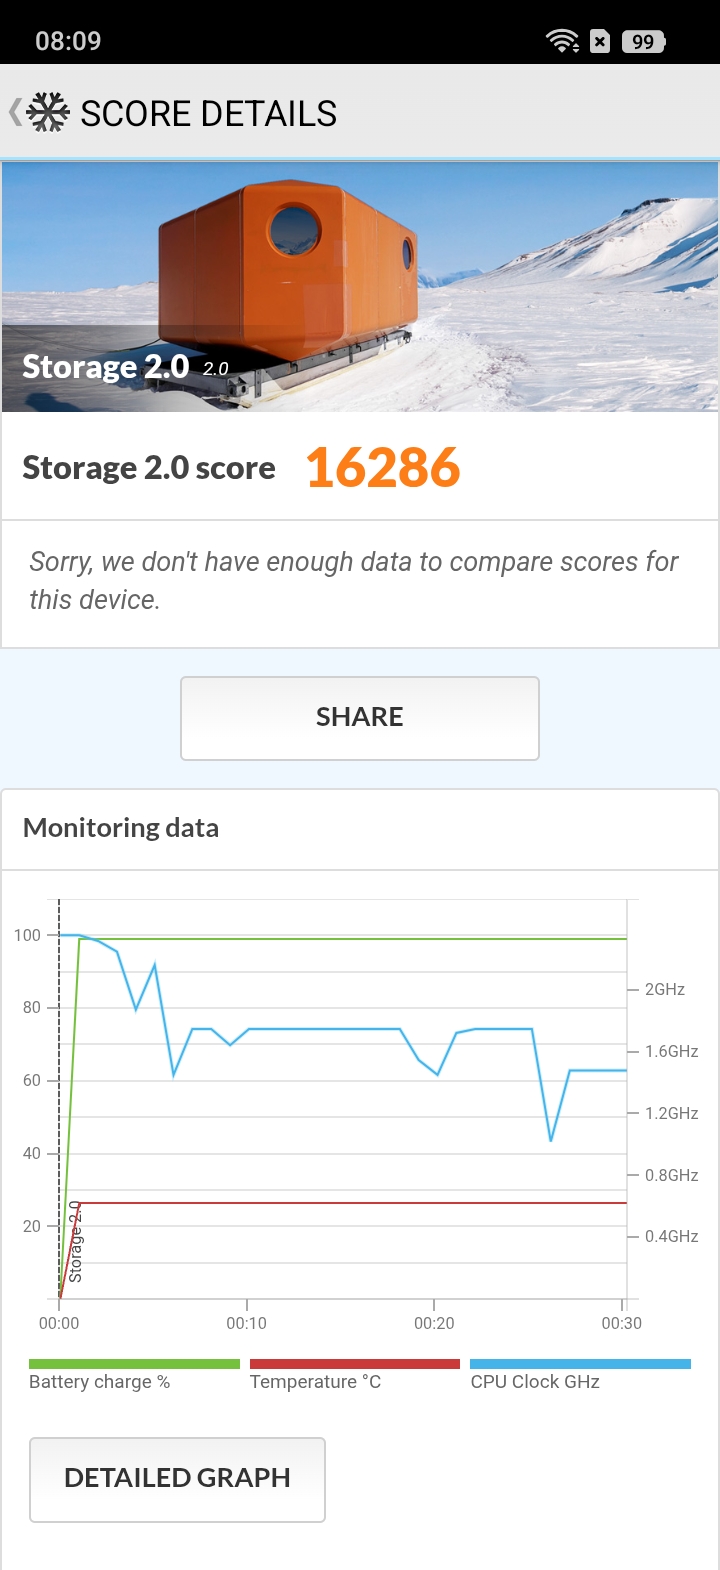
Task: Tap the SCORE DETAILS title text
Action: pos(208,114)
